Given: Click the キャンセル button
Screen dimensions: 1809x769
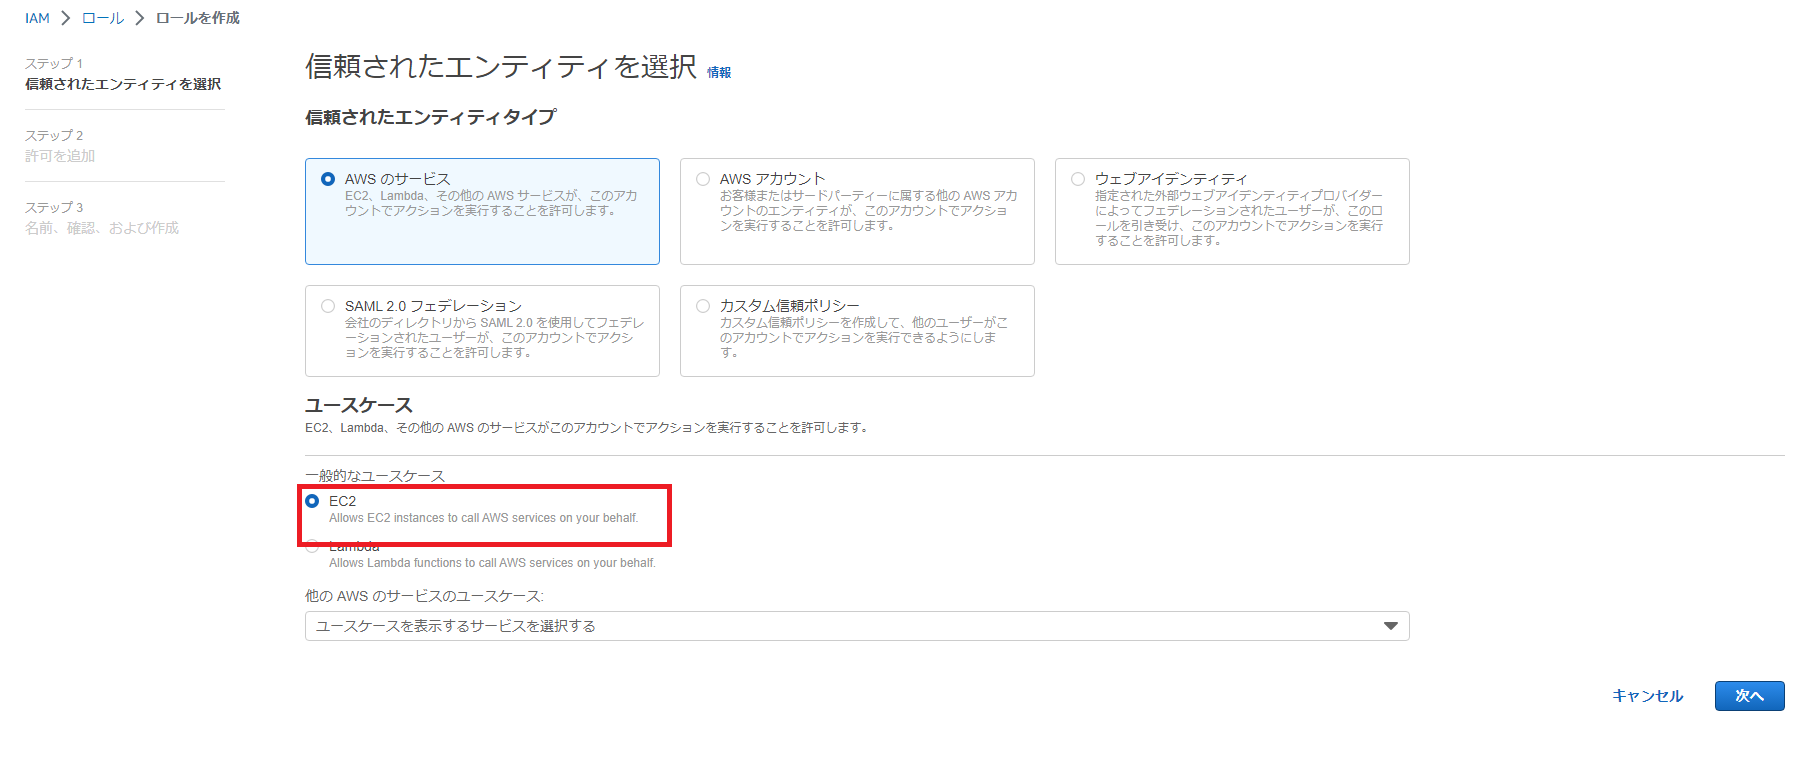Looking at the screenshot, I should click(1648, 696).
